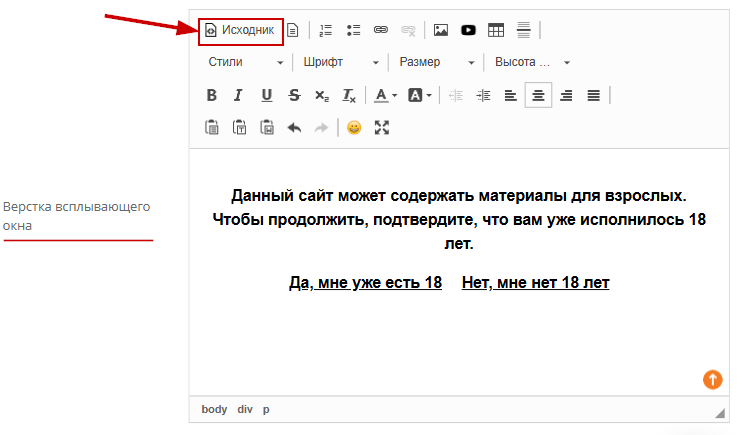Viewport: 740px width, 435px height.
Task: Open the Стили dropdown
Action: [x=245, y=62]
